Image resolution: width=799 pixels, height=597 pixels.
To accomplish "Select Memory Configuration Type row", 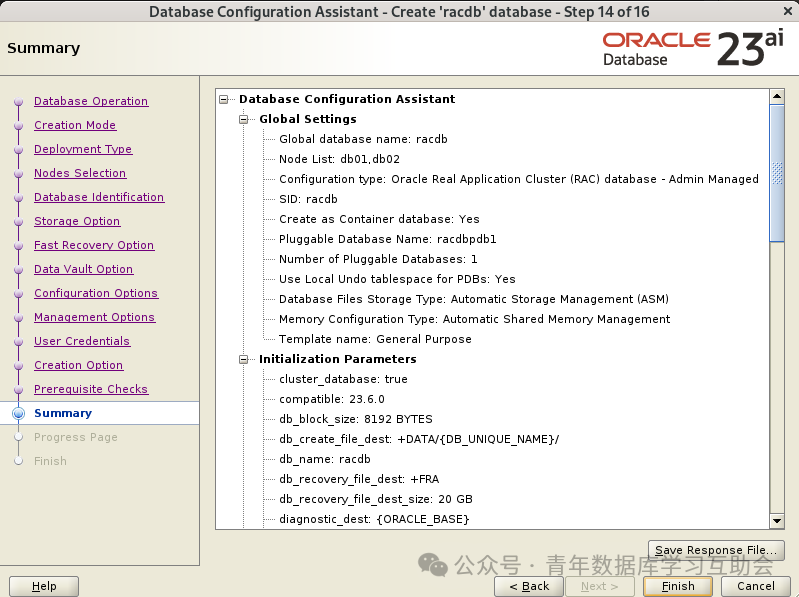I will [474, 319].
